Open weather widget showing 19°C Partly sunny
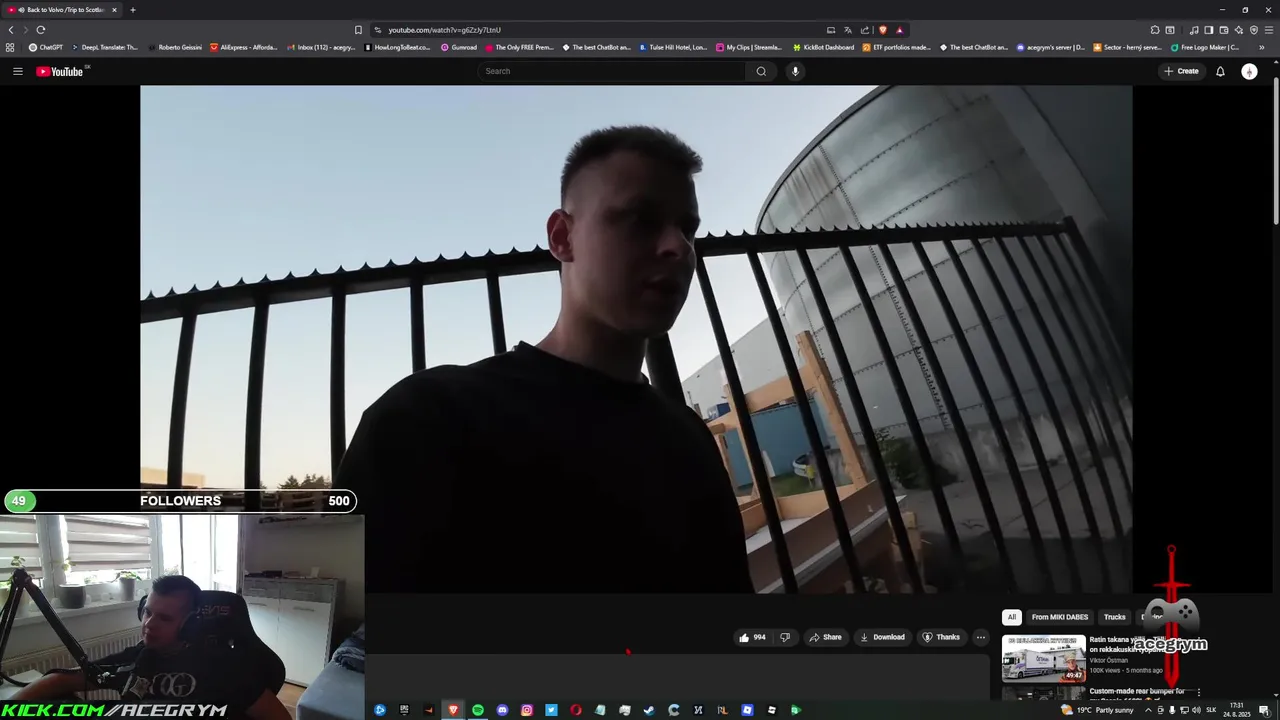This screenshot has width=1280, height=720. point(1097,710)
